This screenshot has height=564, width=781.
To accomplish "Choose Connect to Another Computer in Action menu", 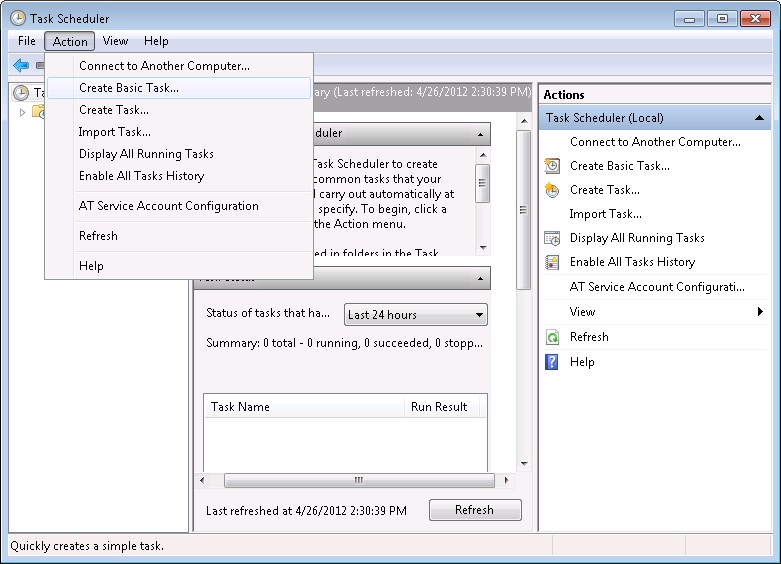I will [x=179, y=66].
